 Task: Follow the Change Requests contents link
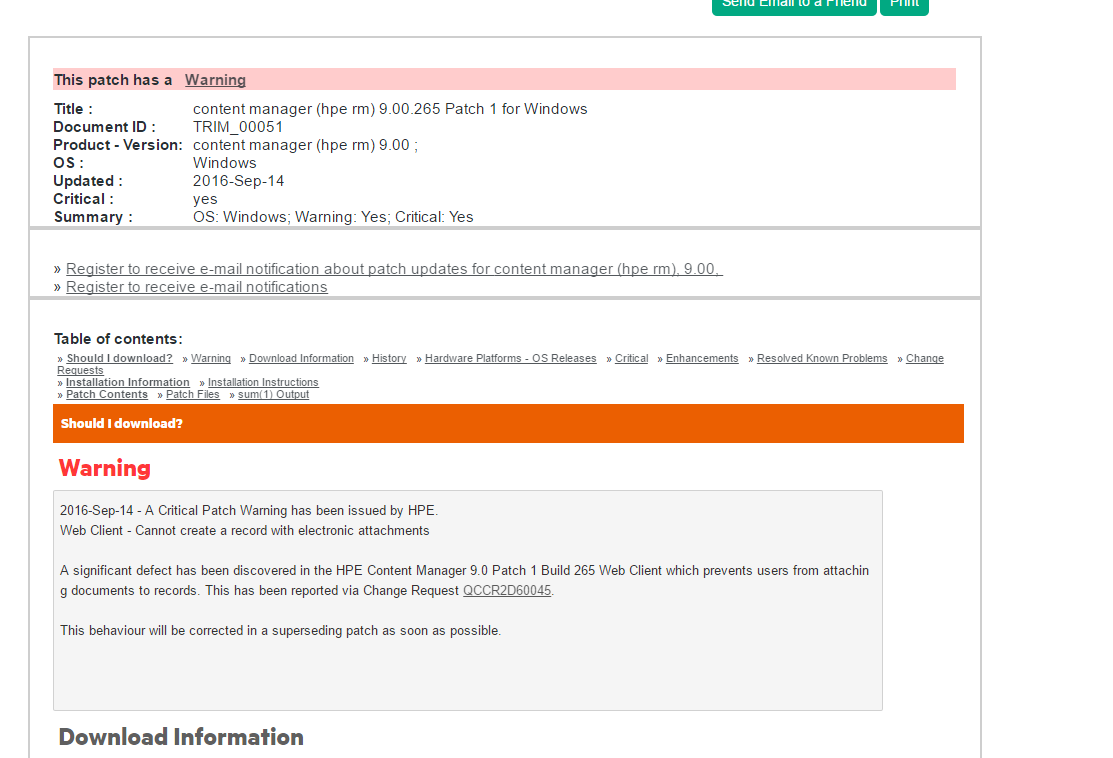pyautogui.click(x=925, y=358)
